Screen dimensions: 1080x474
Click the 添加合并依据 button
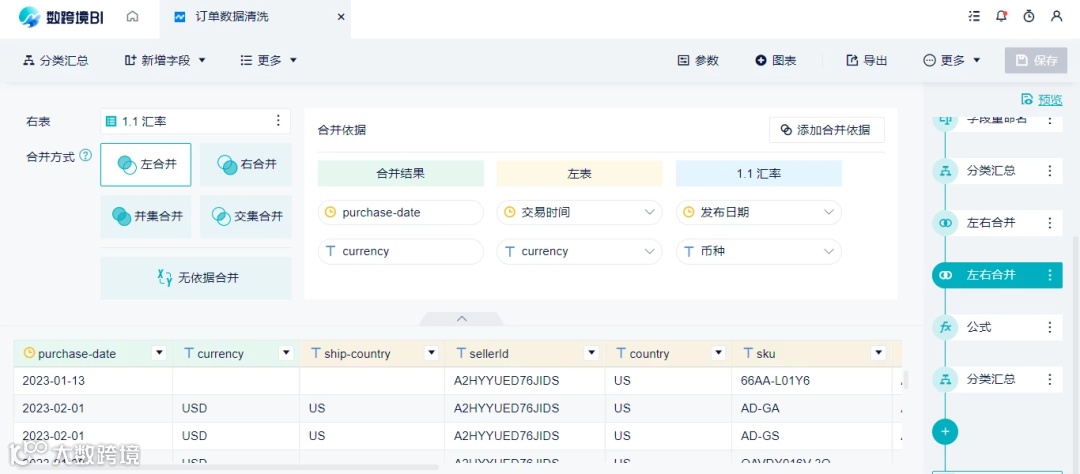tap(827, 130)
